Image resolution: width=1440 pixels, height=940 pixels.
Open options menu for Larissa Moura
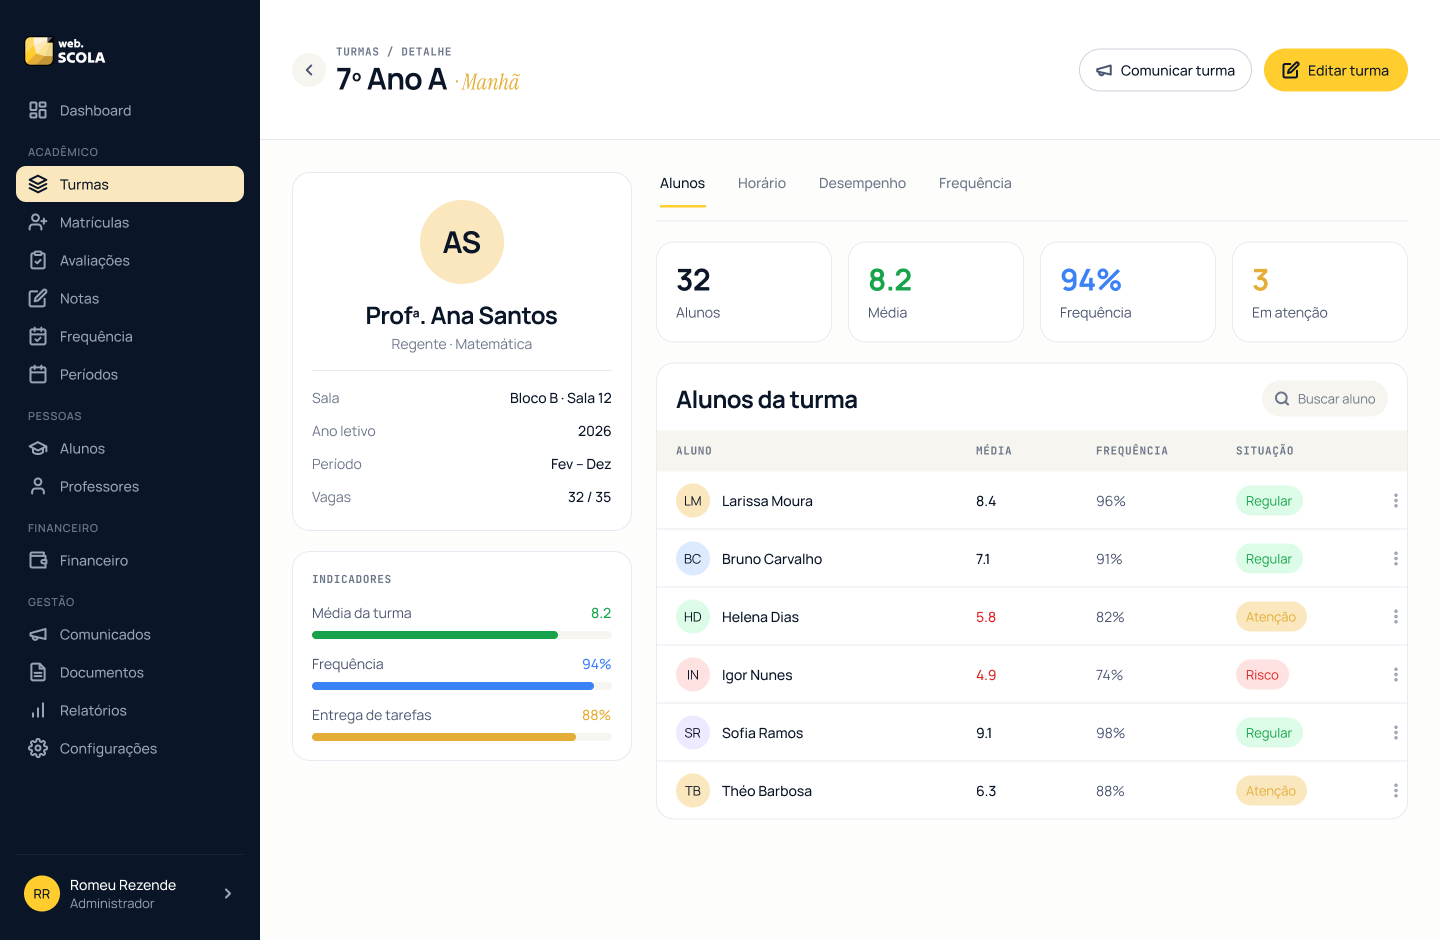1395,501
